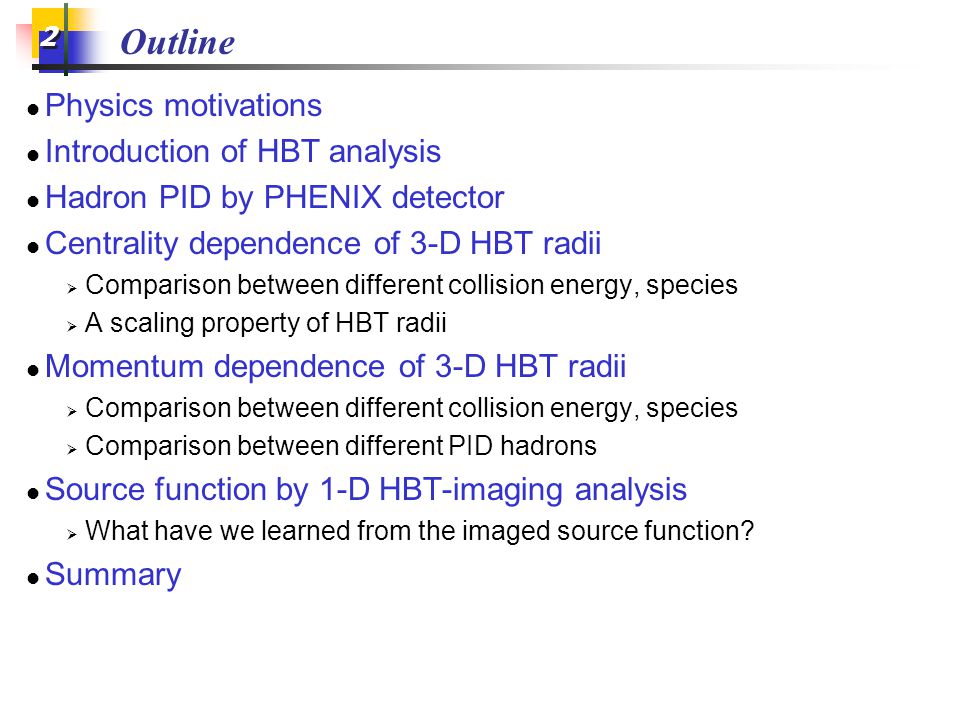Click Comparison between different PID hadrons sub-item
The height and width of the screenshot is (720, 960).
click(341, 446)
